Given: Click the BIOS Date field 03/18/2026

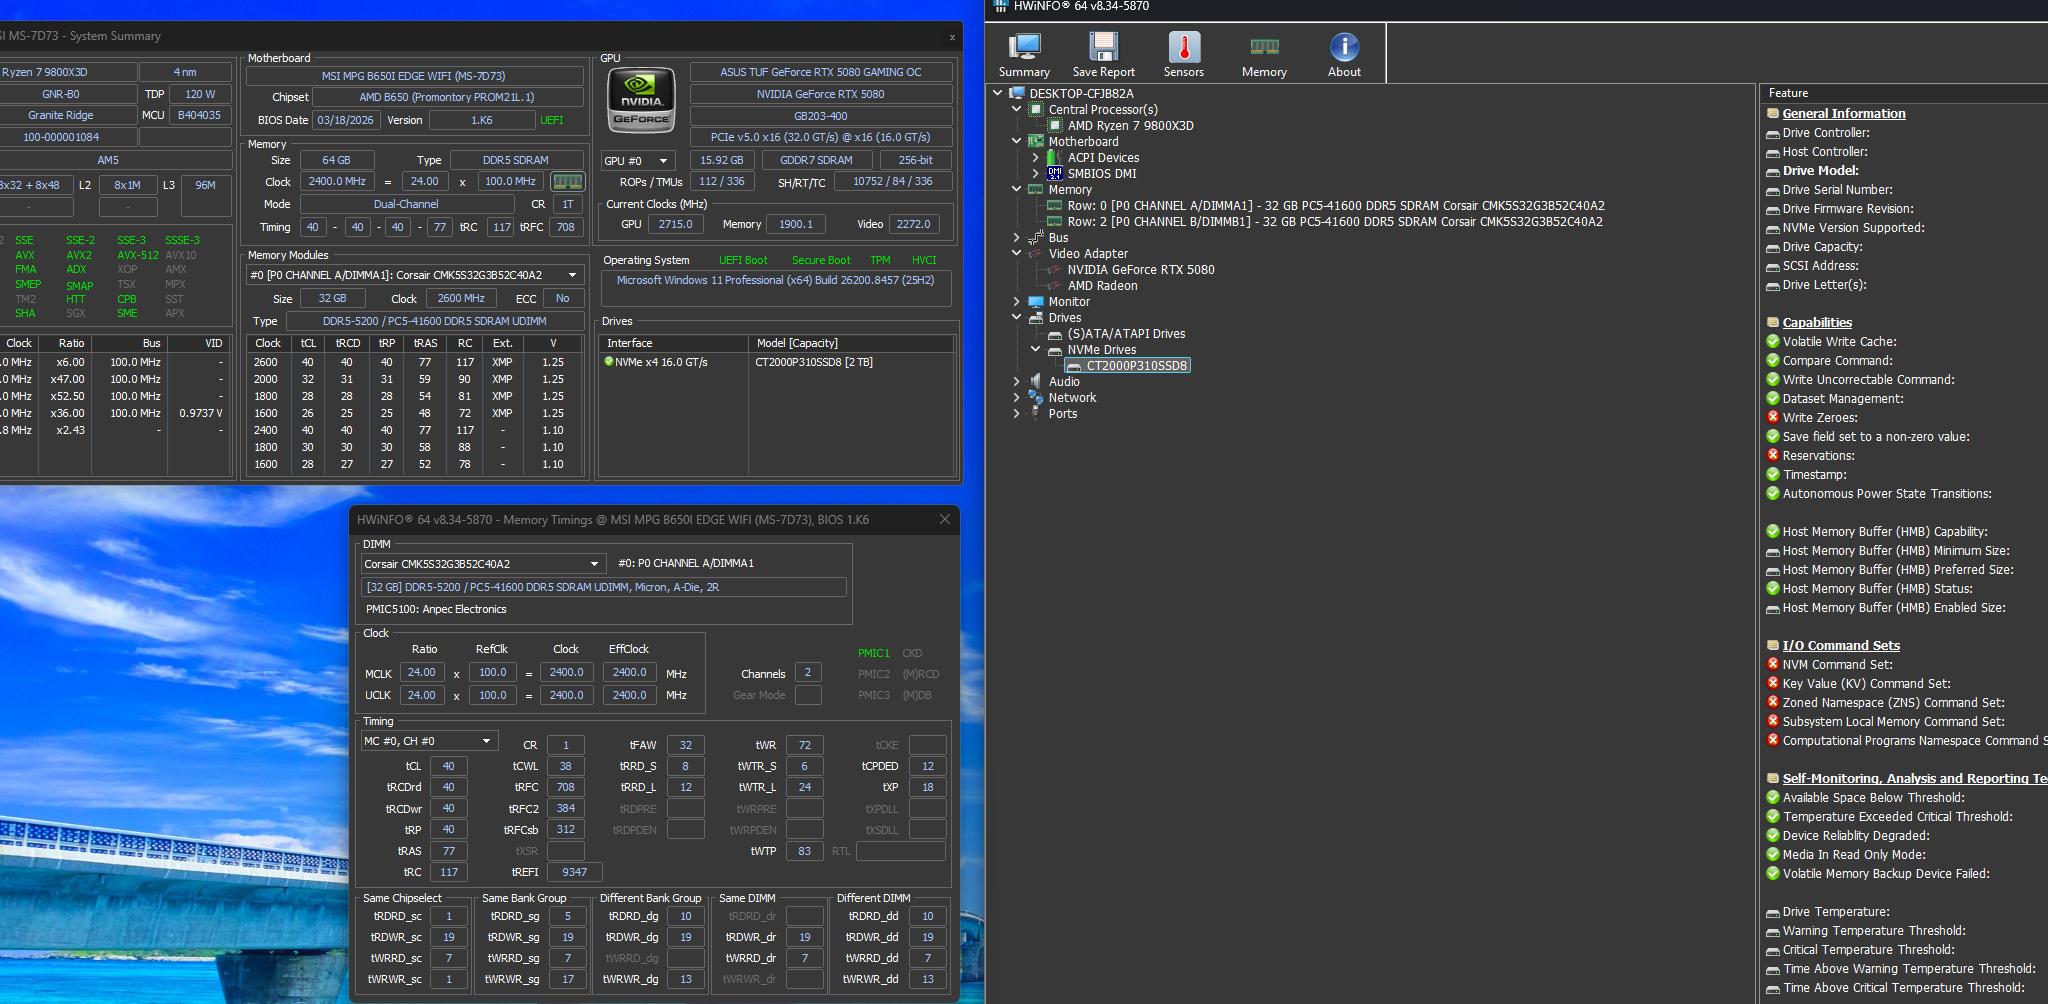Looking at the screenshot, I should pyautogui.click(x=346, y=120).
